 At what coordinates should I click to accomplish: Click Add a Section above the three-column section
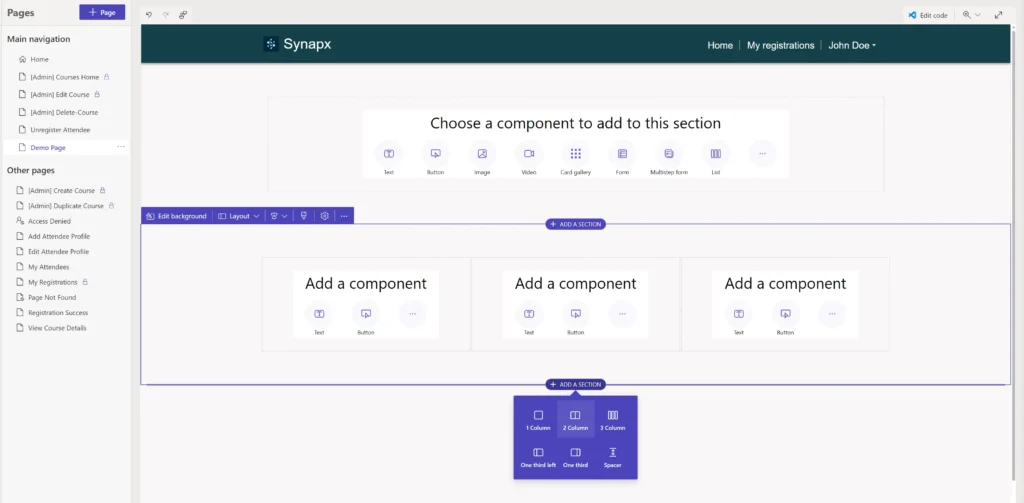pyautogui.click(x=575, y=224)
